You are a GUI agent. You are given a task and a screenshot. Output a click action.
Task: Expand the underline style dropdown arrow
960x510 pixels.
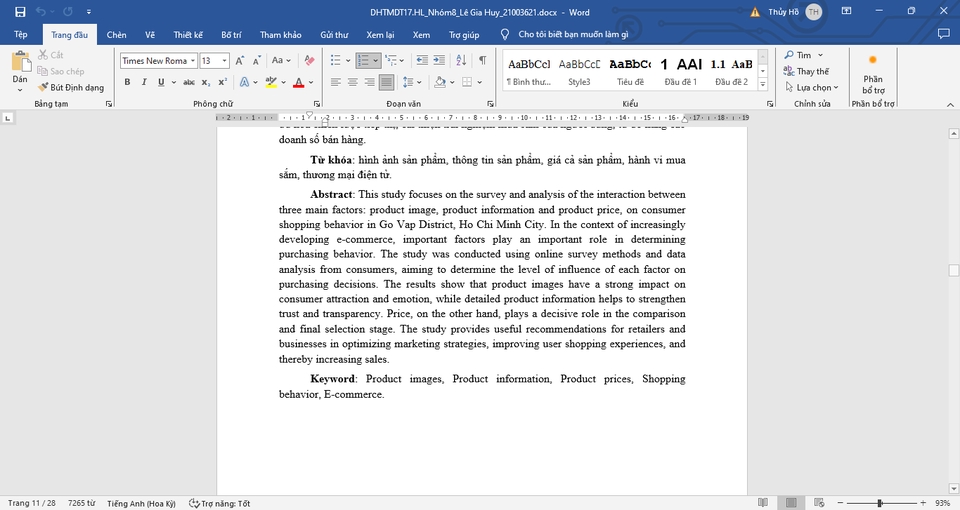coord(174,82)
